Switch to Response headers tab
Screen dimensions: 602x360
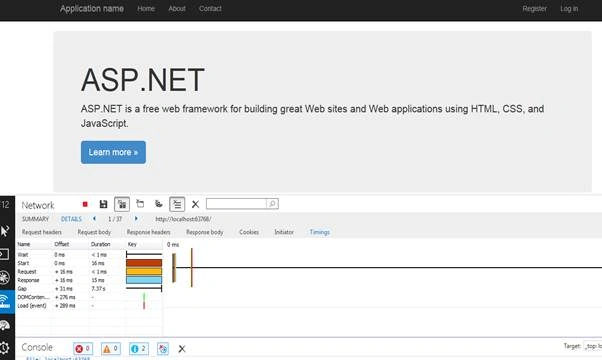coord(149,232)
